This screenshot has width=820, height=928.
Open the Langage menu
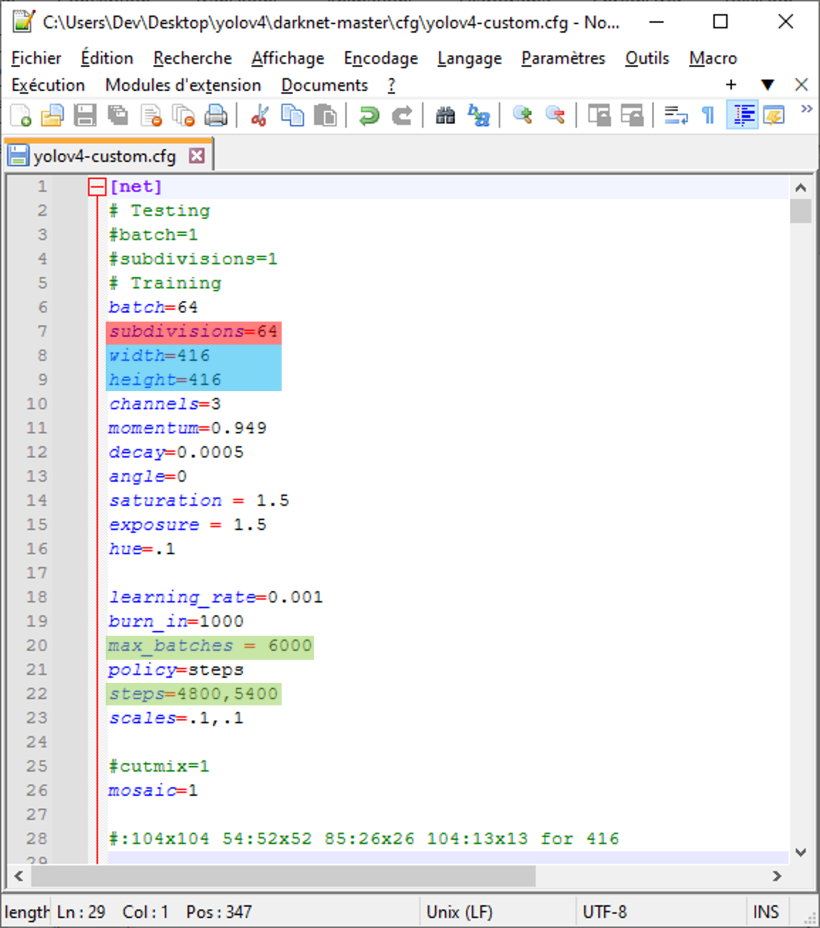tap(469, 58)
